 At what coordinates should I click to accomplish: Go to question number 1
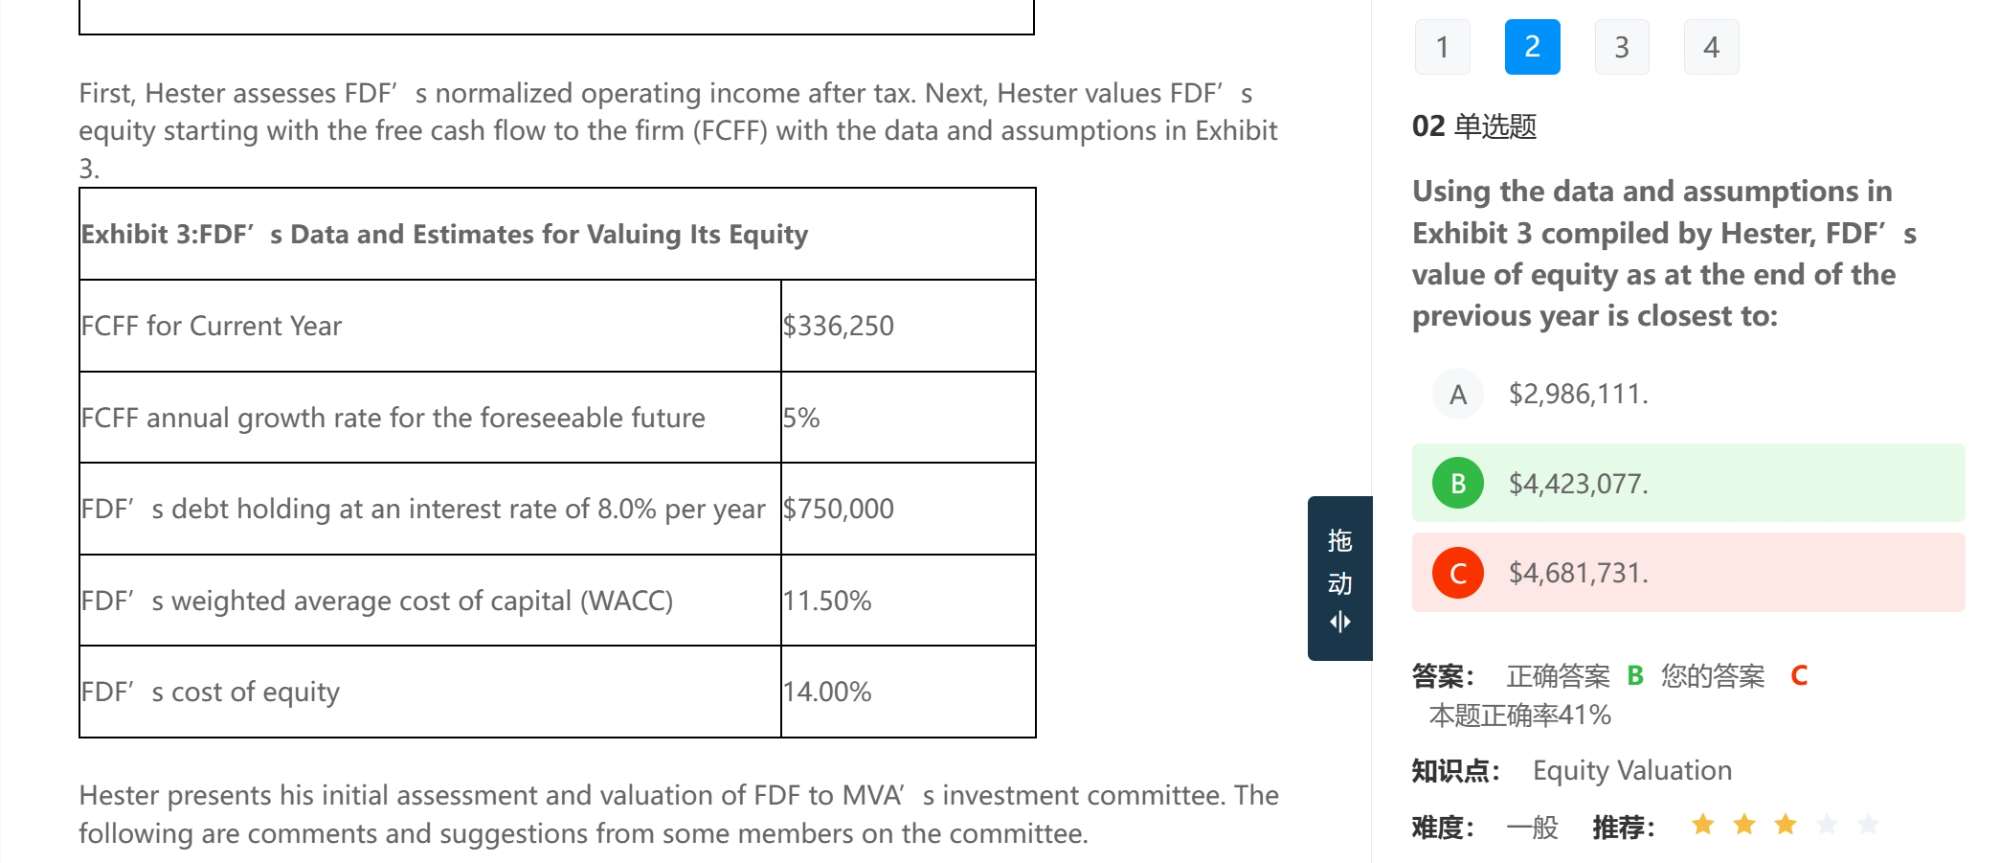point(1442,47)
